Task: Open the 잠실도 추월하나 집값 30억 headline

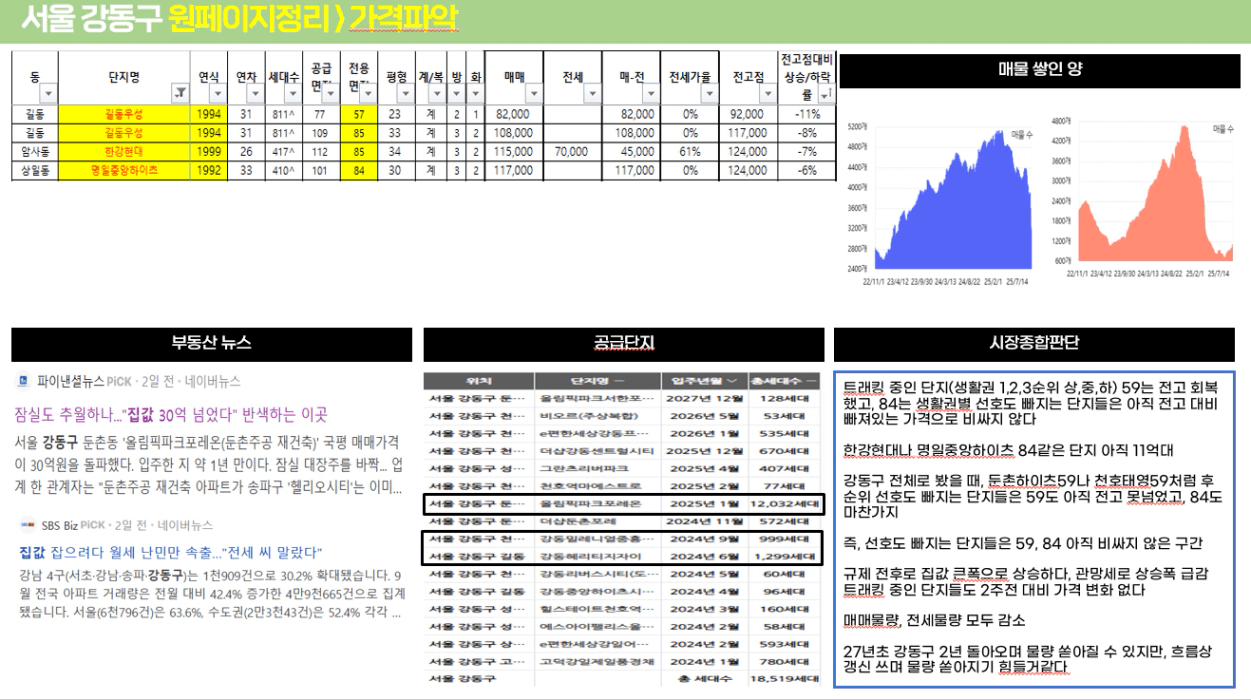Action: (x=171, y=415)
